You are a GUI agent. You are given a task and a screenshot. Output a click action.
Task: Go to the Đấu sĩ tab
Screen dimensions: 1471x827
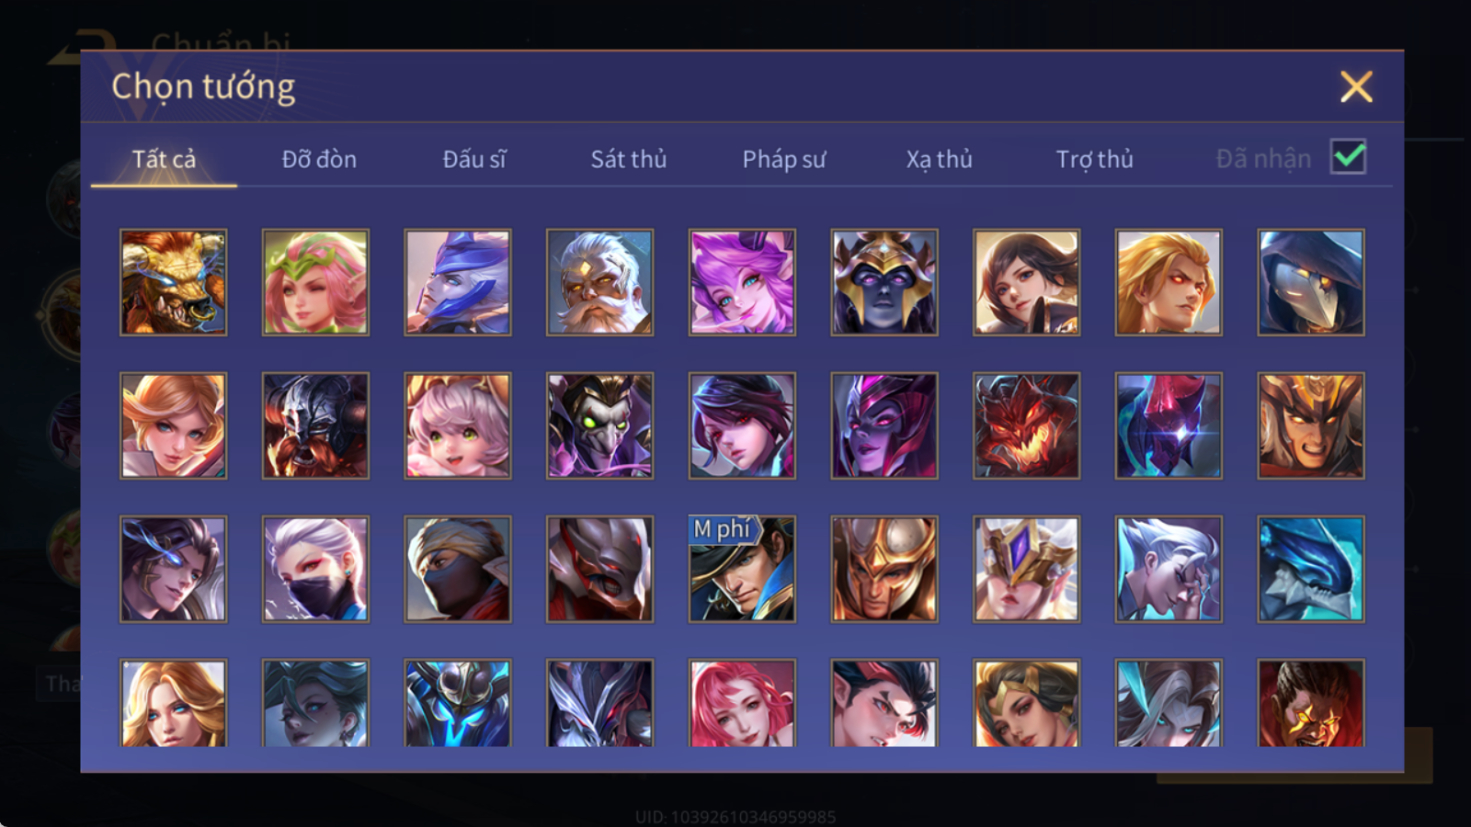[474, 159]
